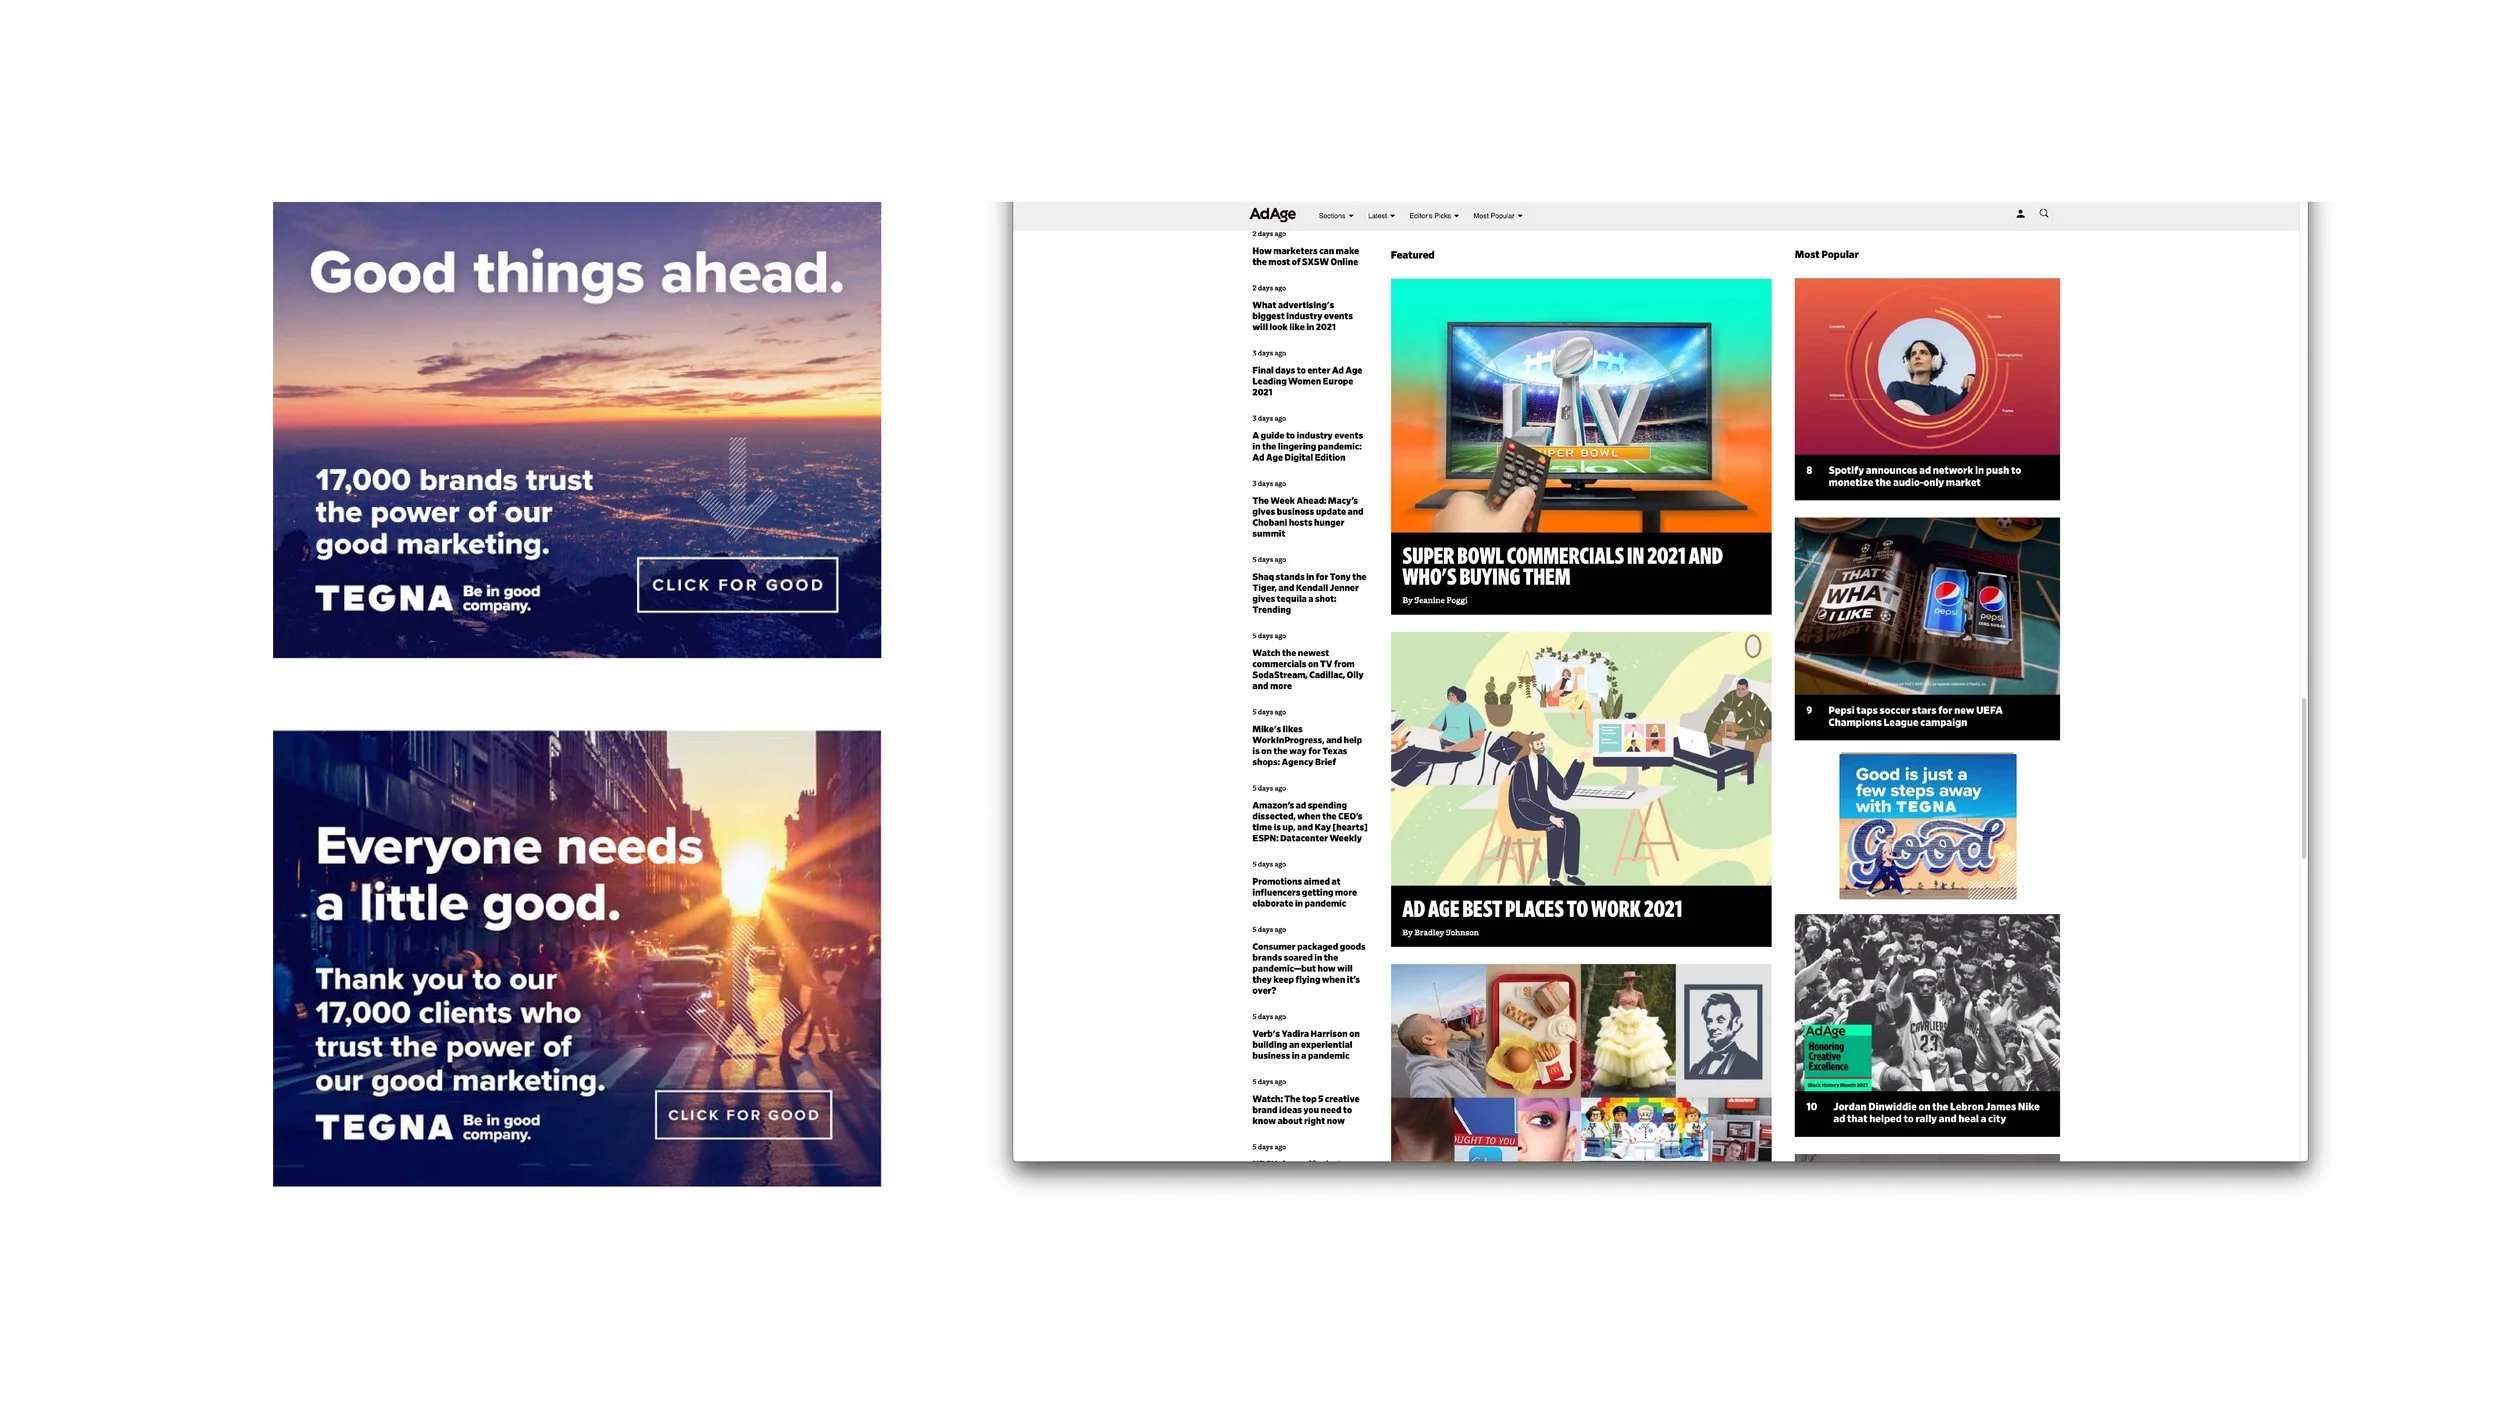The height and width of the screenshot is (1406, 2500).
Task: Click the TEGNA logo on the Everyone needs a little good banner
Action: (x=384, y=1127)
